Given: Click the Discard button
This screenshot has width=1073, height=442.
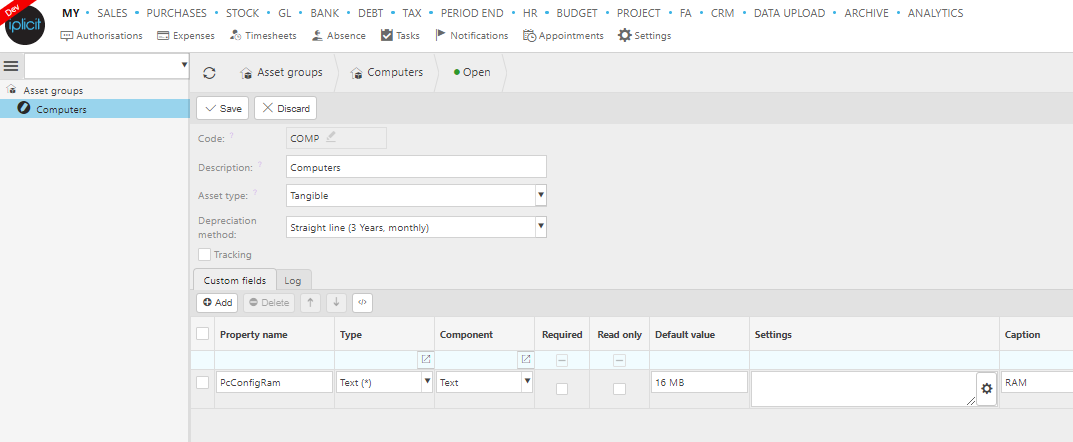Looking at the screenshot, I should [285, 108].
